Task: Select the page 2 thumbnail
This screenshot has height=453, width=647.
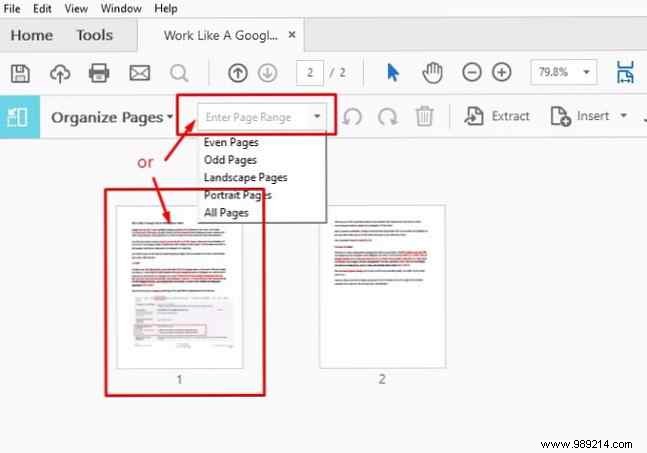Action: [383, 286]
